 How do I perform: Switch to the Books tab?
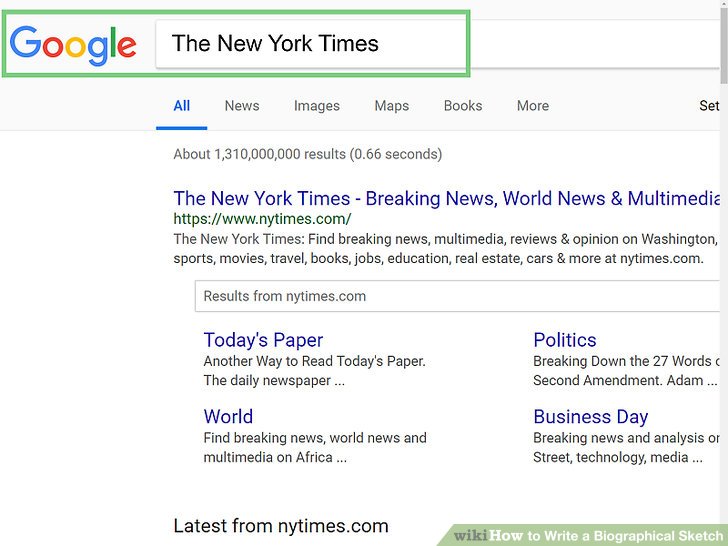pyautogui.click(x=463, y=106)
